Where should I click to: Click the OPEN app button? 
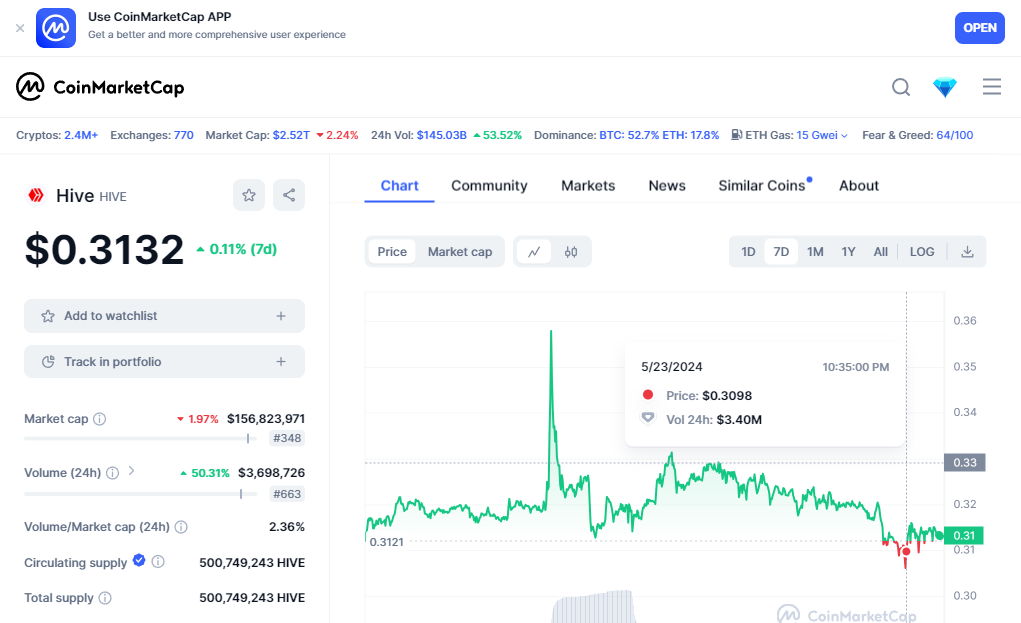pos(979,28)
